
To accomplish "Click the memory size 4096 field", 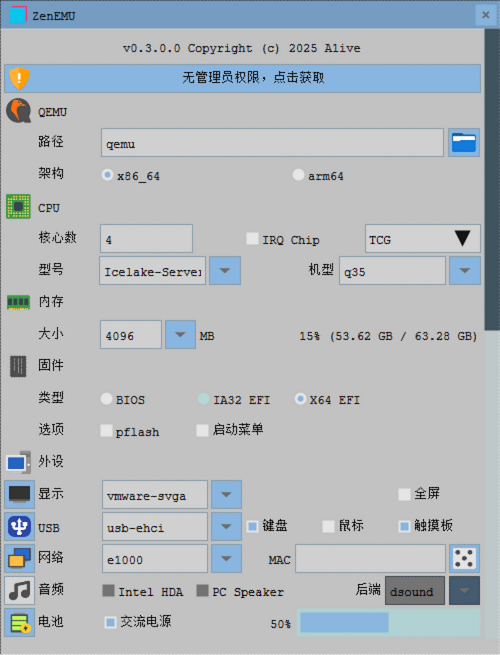I will tap(131, 335).
